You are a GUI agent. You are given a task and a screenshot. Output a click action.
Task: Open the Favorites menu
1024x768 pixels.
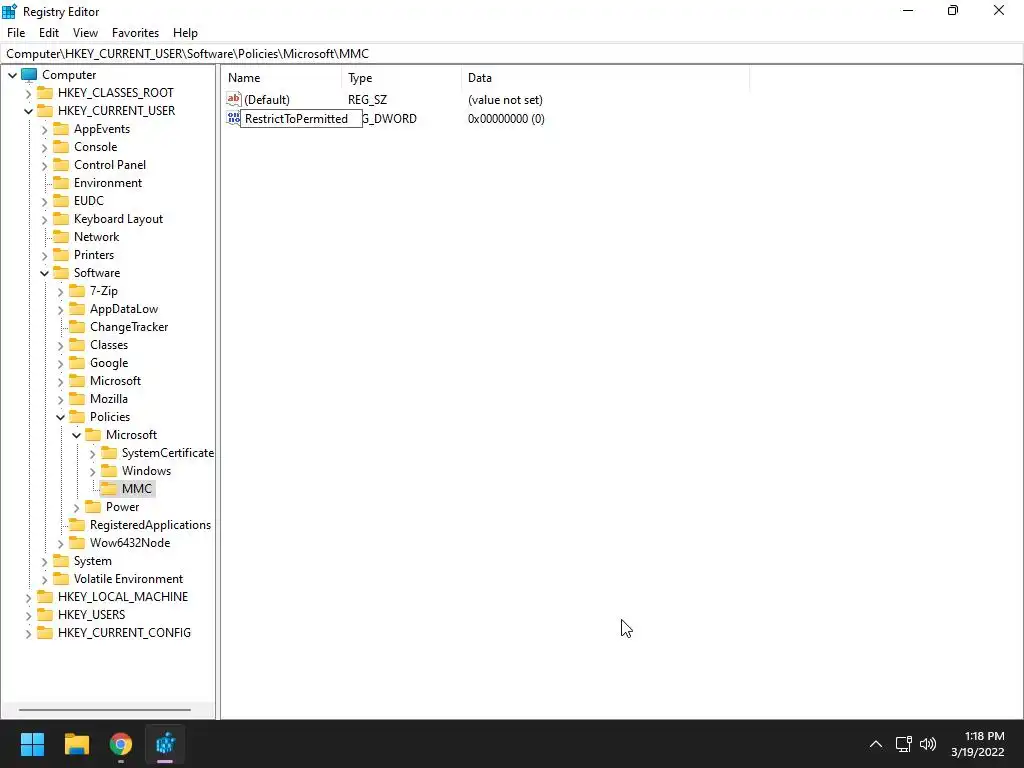point(135,33)
